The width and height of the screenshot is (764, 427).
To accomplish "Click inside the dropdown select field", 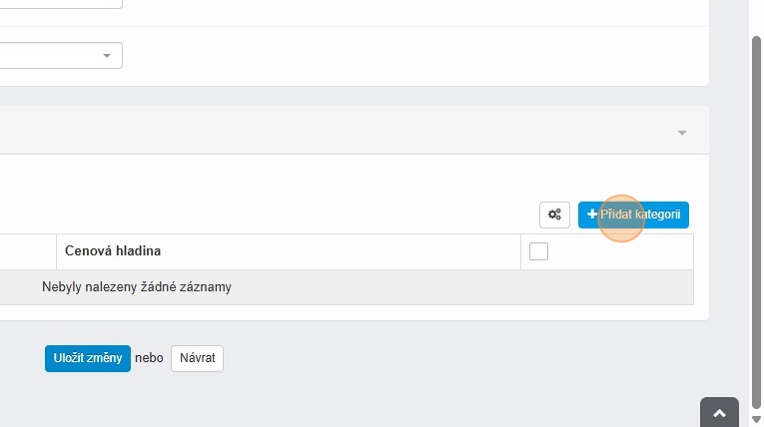I will tap(50, 56).
